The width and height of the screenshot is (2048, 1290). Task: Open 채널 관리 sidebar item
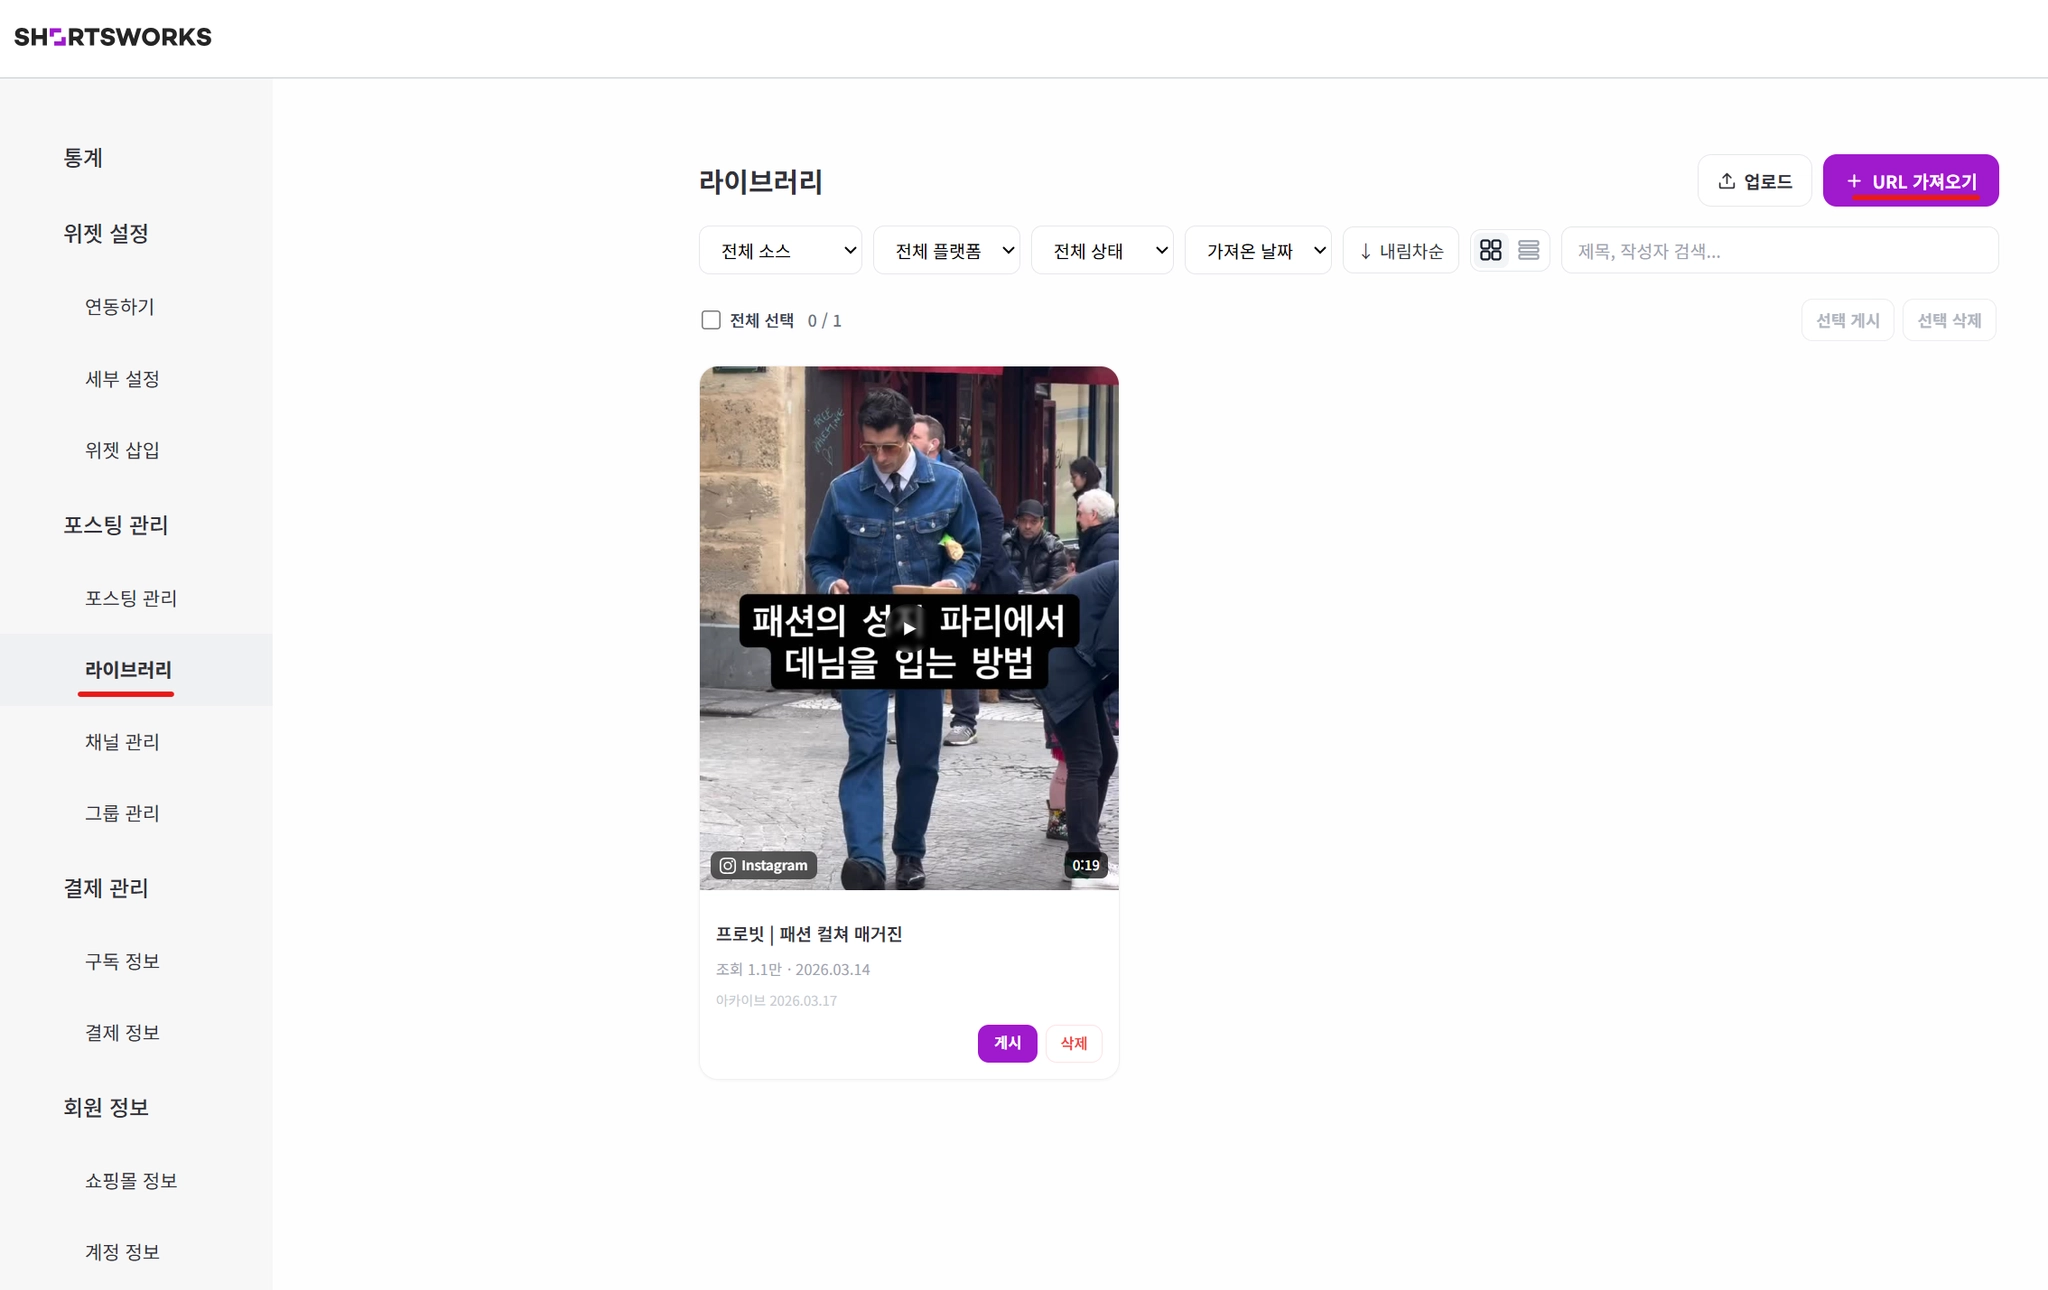tap(122, 742)
